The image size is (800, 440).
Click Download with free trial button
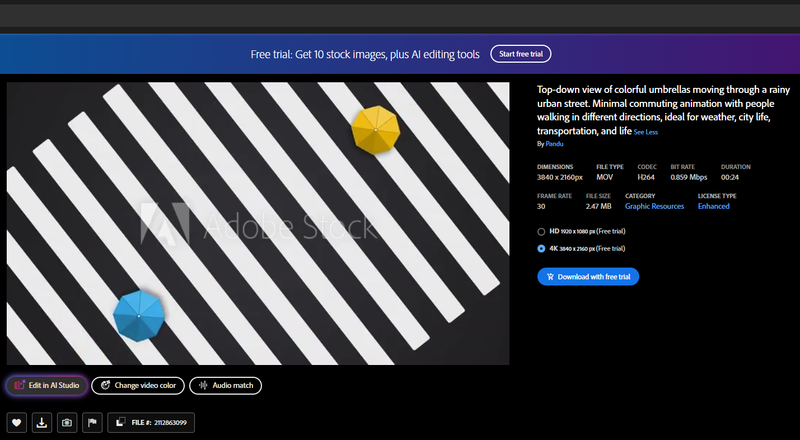click(x=588, y=277)
